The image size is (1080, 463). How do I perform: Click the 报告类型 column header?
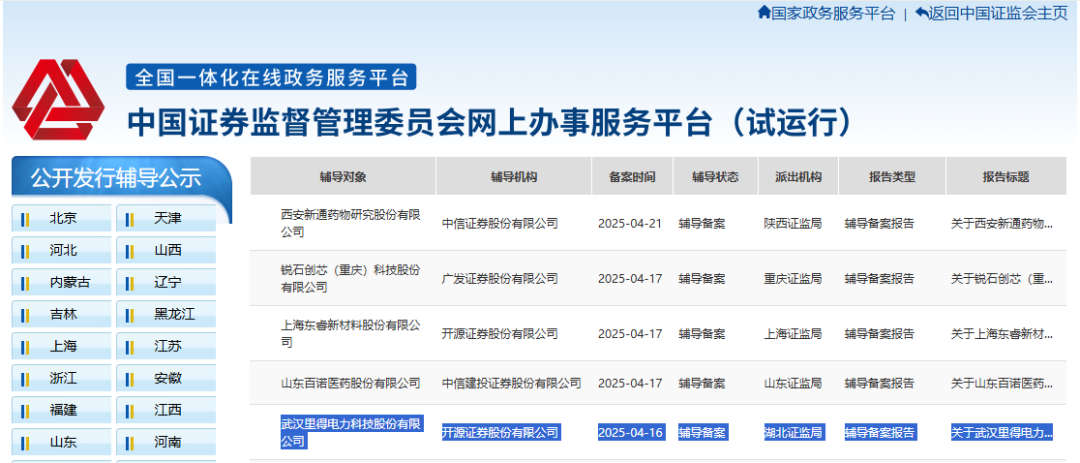(x=892, y=176)
